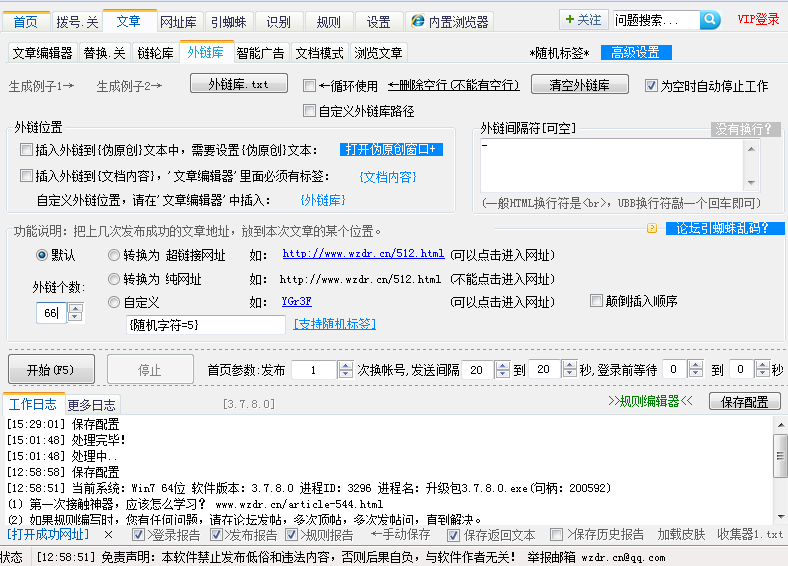This screenshot has height=566, width=788.
Task: Click the {随机字符=5} custom text field
Action: [206, 325]
